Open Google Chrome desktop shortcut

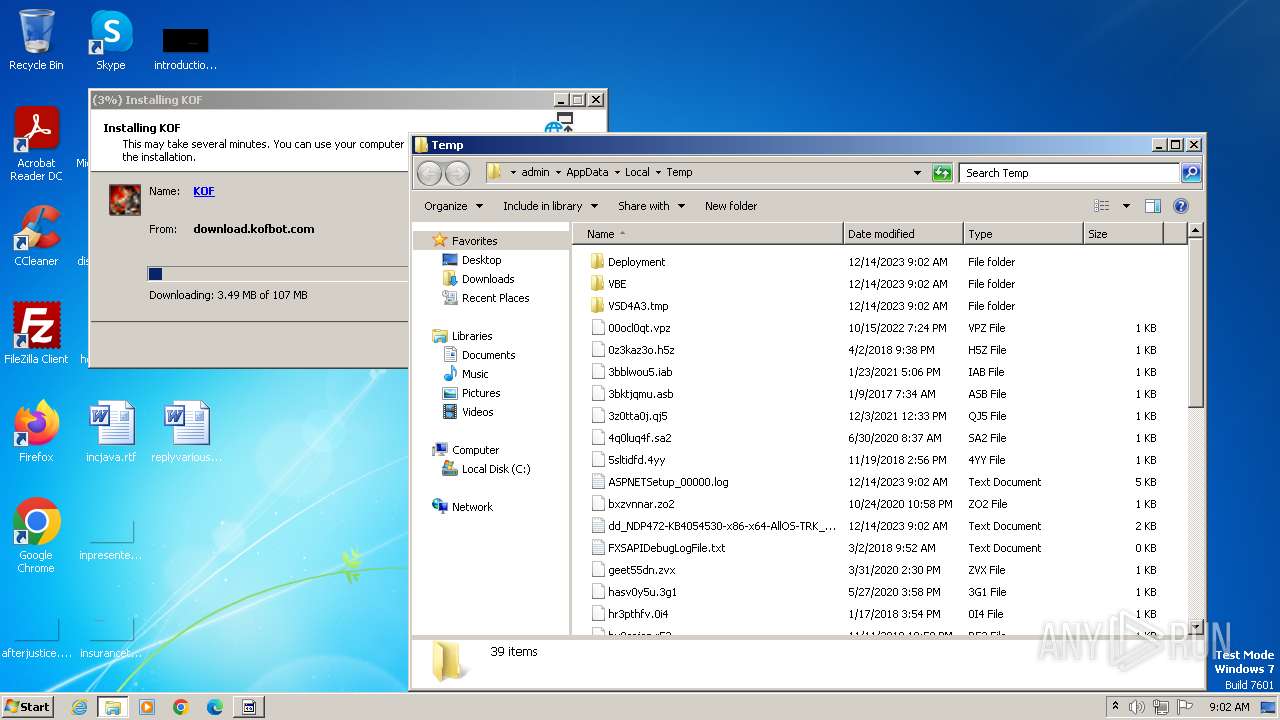coord(36,536)
